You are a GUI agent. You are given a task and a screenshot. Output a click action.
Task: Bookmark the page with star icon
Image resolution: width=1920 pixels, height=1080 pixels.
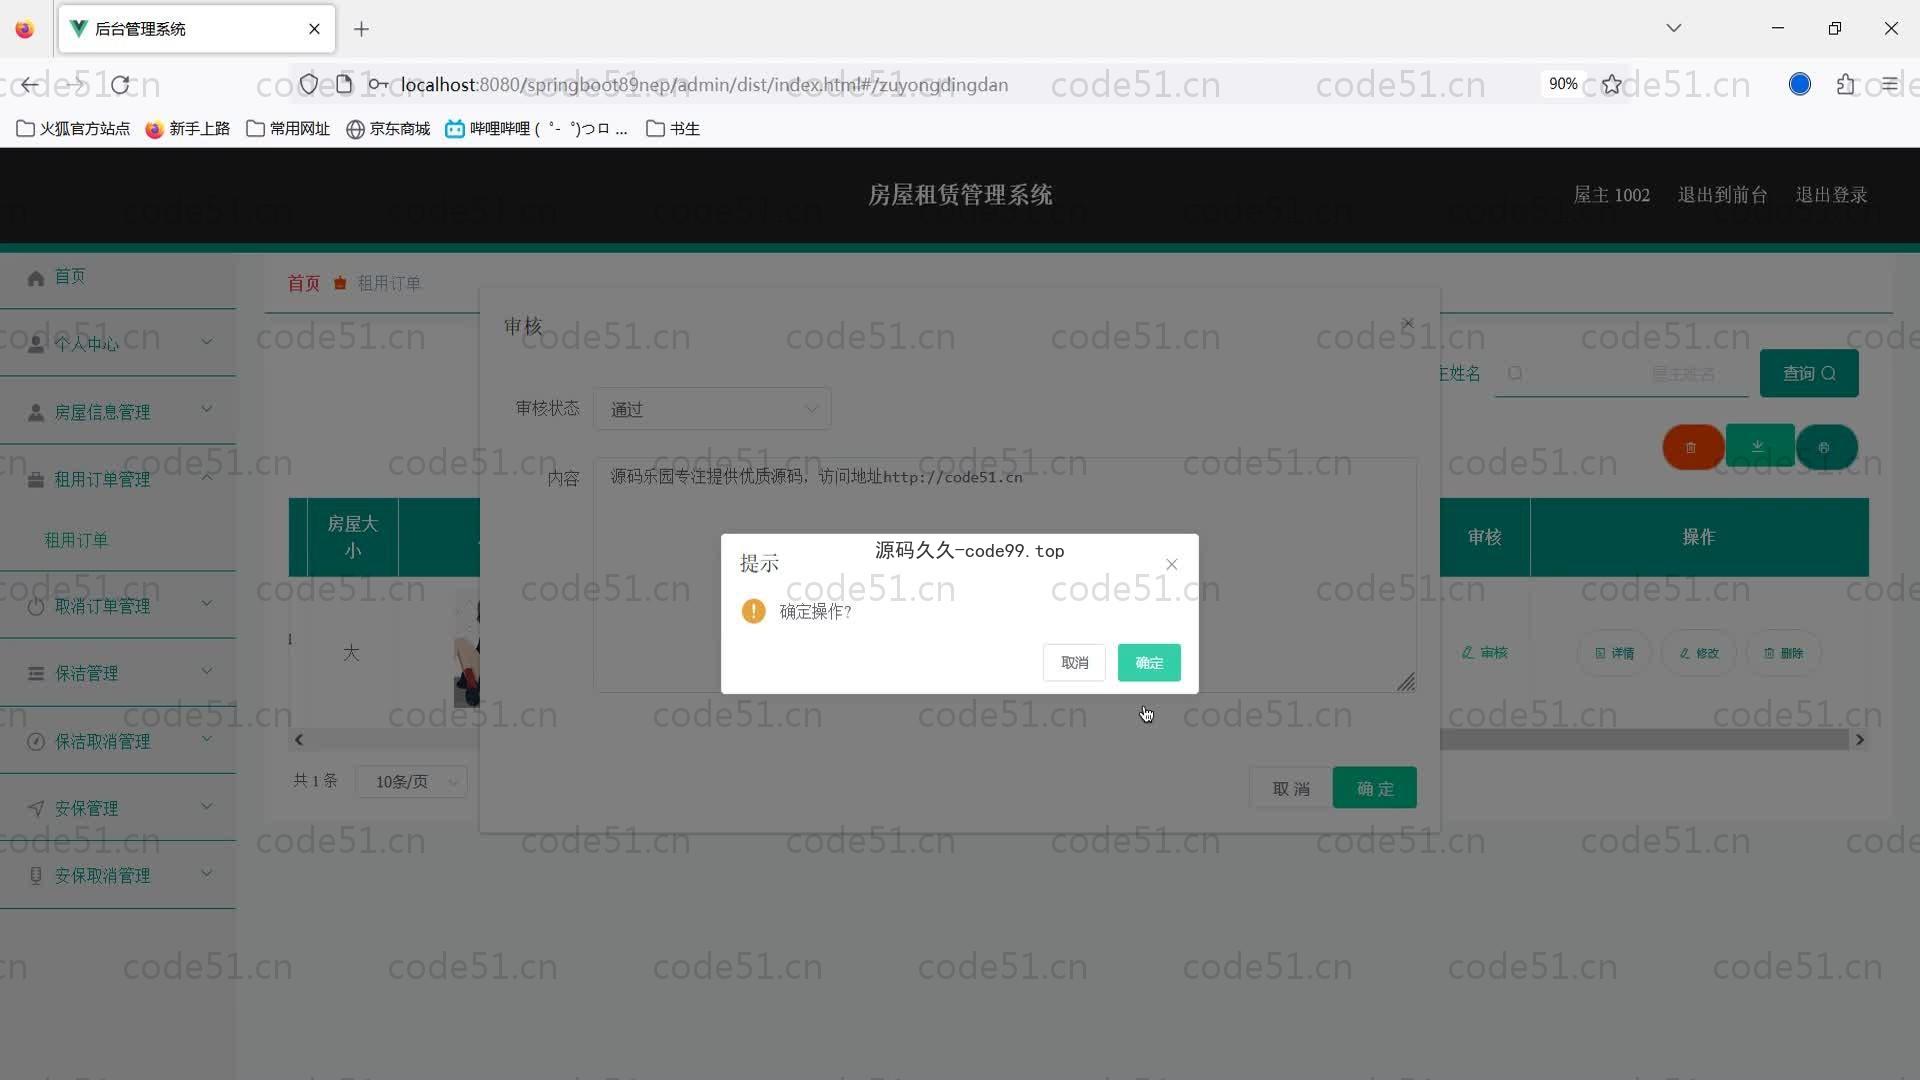pyautogui.click(x=1611, y=85)
